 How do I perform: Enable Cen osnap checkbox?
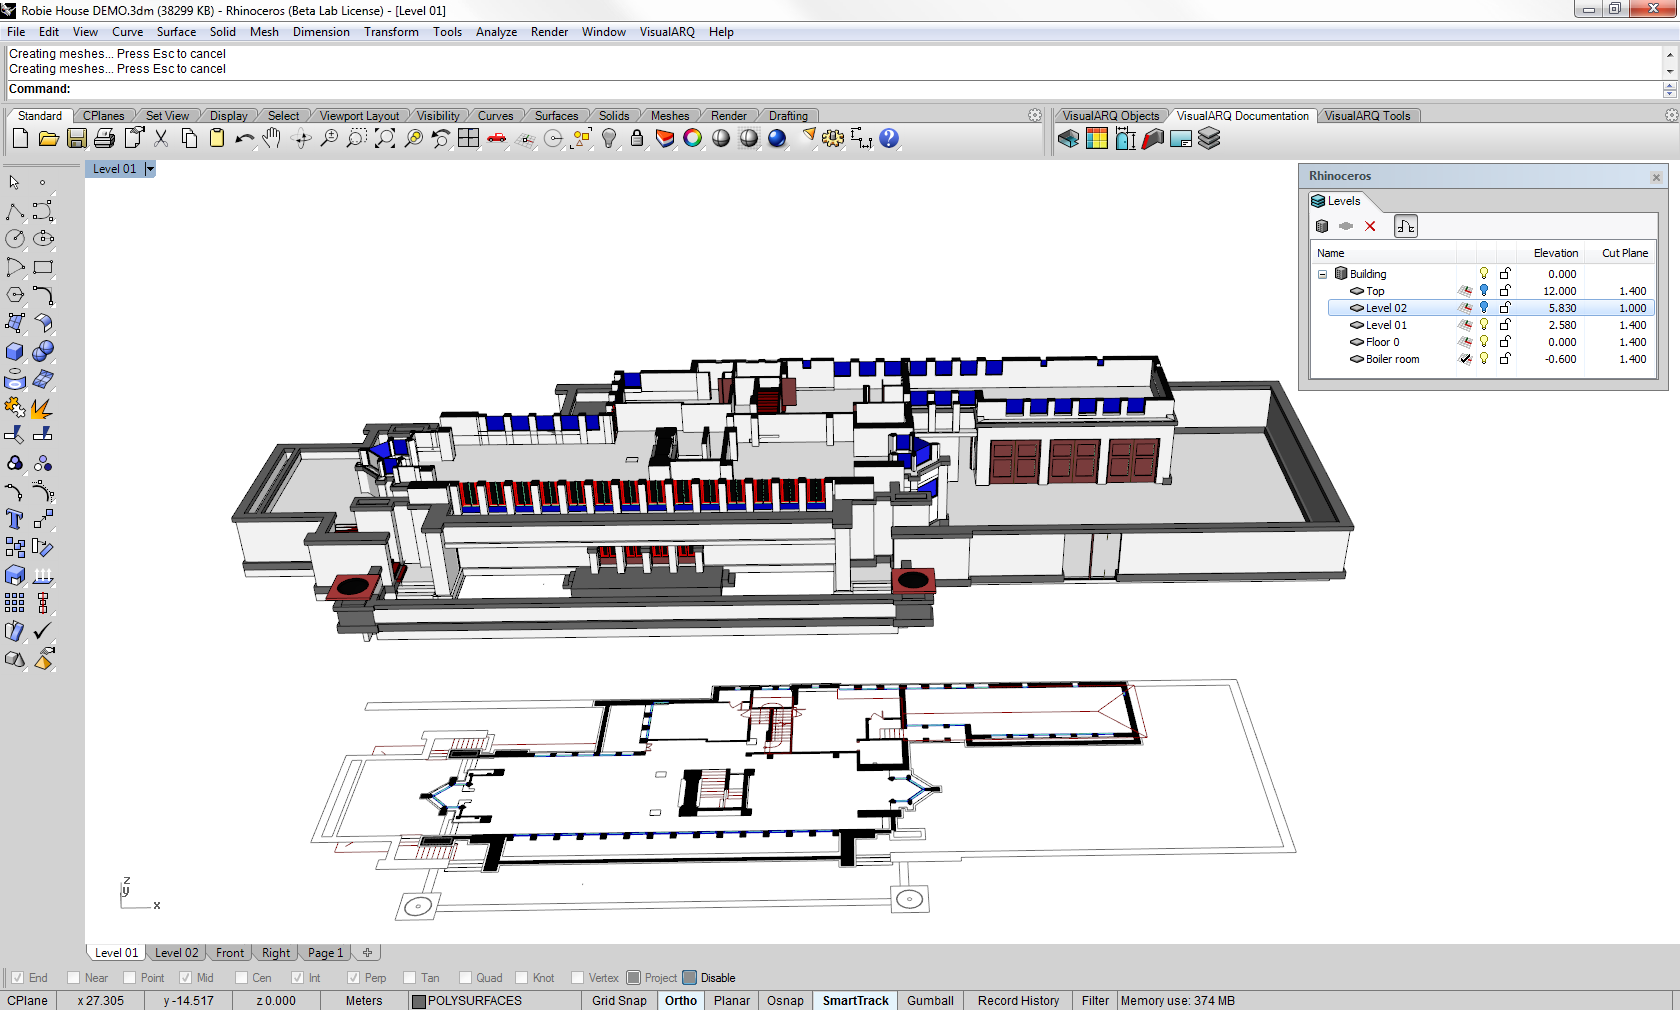[x=241, y=978]
